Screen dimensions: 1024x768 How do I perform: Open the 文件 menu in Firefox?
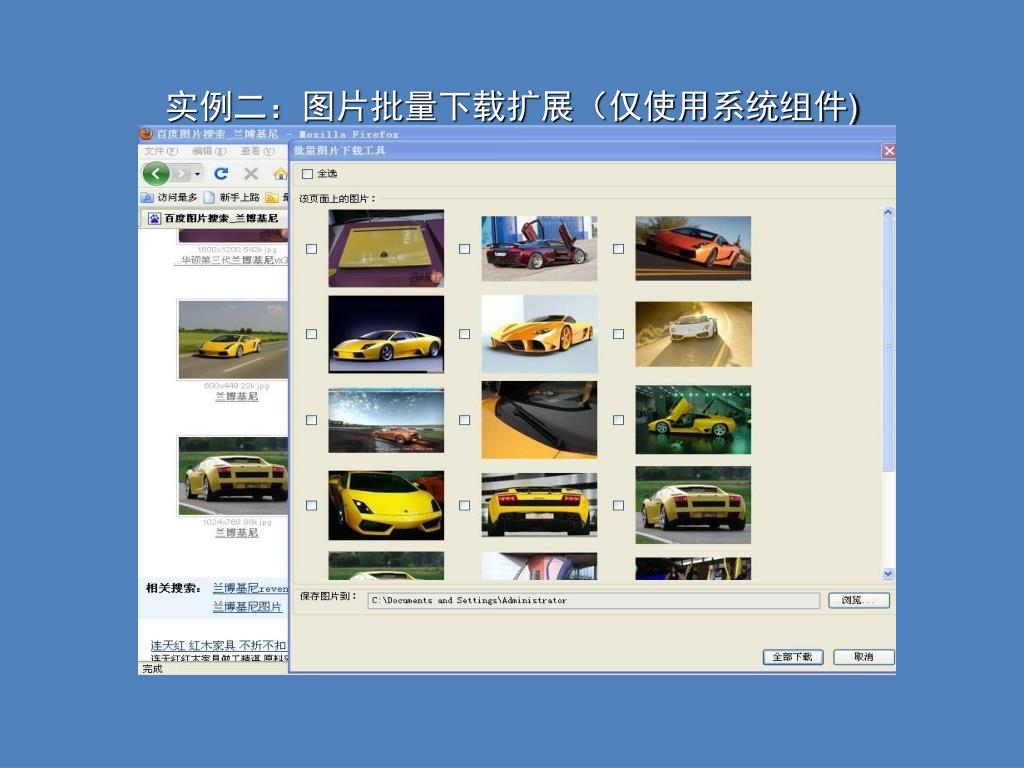coord(161,151)
